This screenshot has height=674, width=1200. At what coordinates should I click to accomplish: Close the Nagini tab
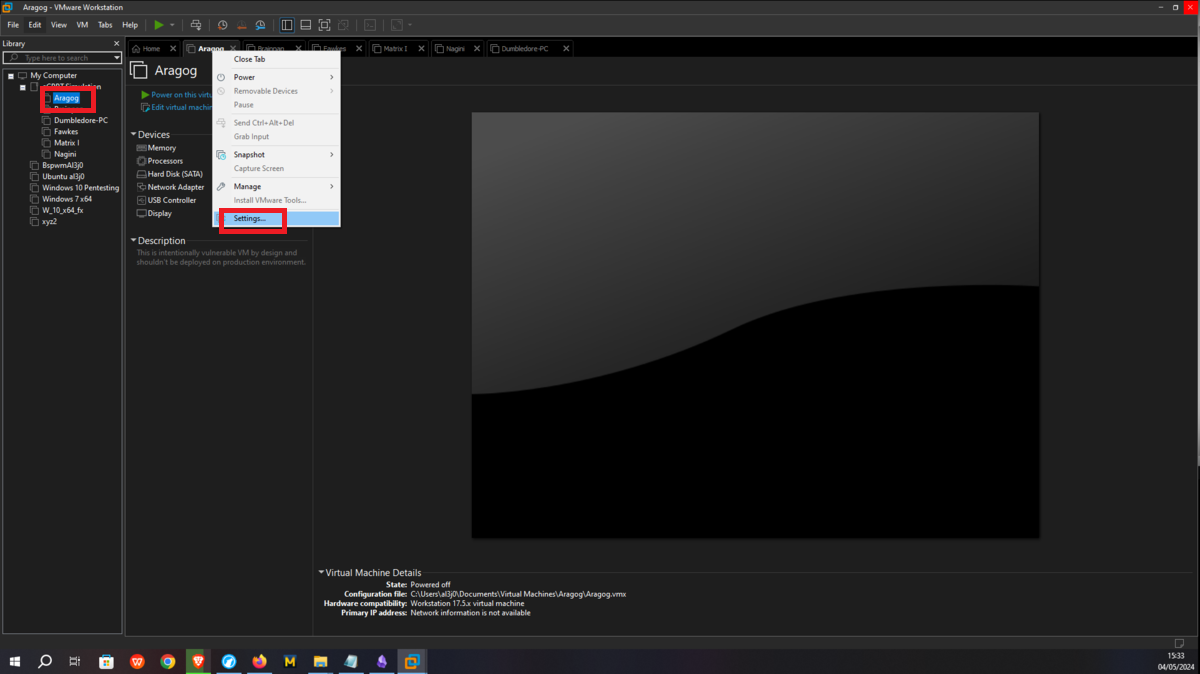(x=477, y=48)
